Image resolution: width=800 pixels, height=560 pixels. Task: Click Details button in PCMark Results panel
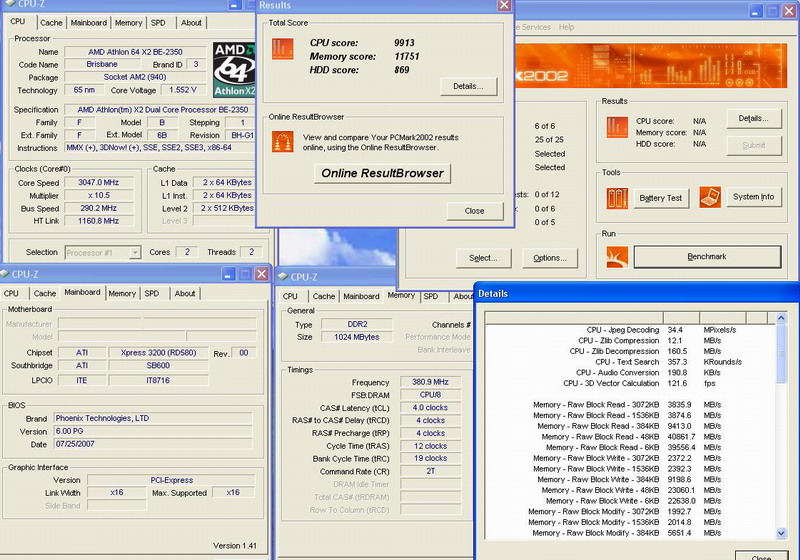pyautogui.click(x=754, y=118)
